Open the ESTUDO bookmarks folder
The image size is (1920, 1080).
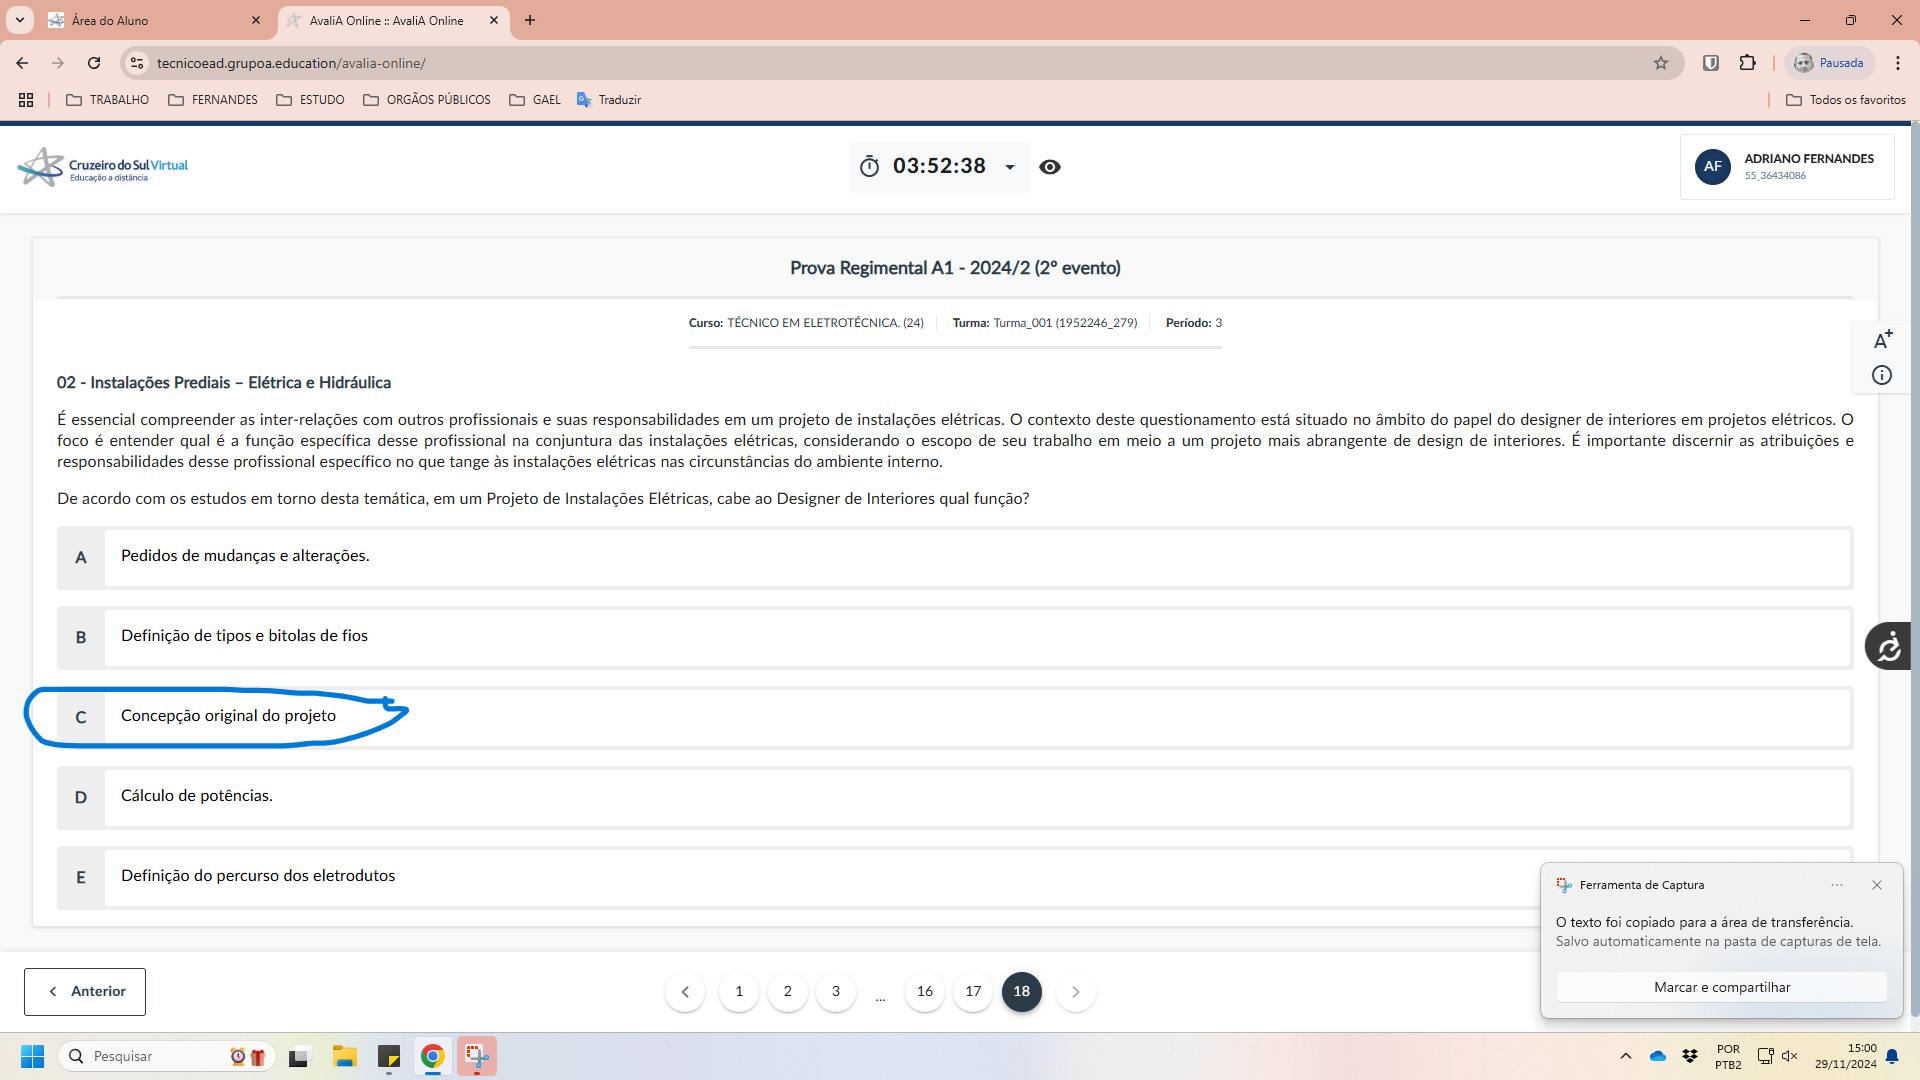(x=310, y=100)
